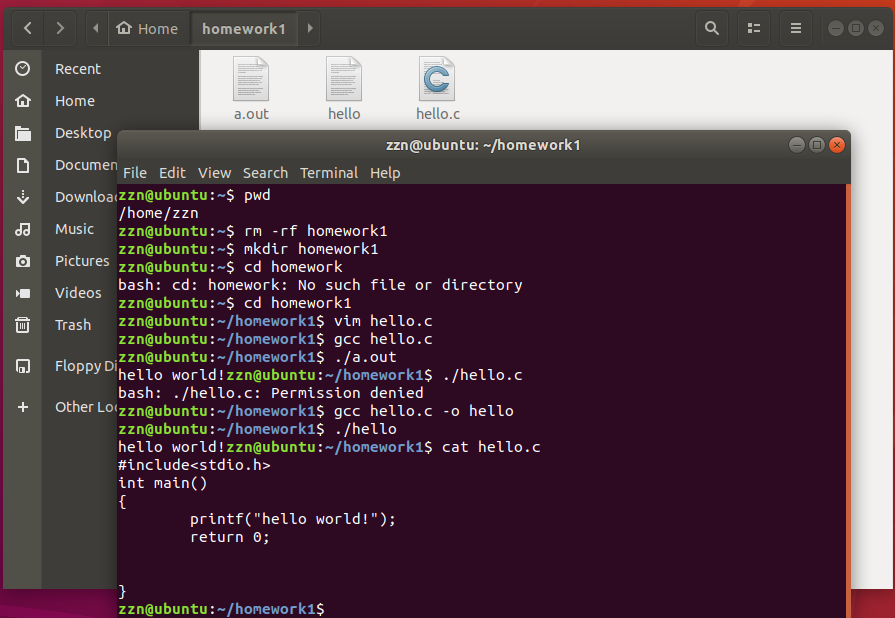This screenshot has height=618, width=895.
Task: Click the a.out file name label
Action: coord(251,114)
